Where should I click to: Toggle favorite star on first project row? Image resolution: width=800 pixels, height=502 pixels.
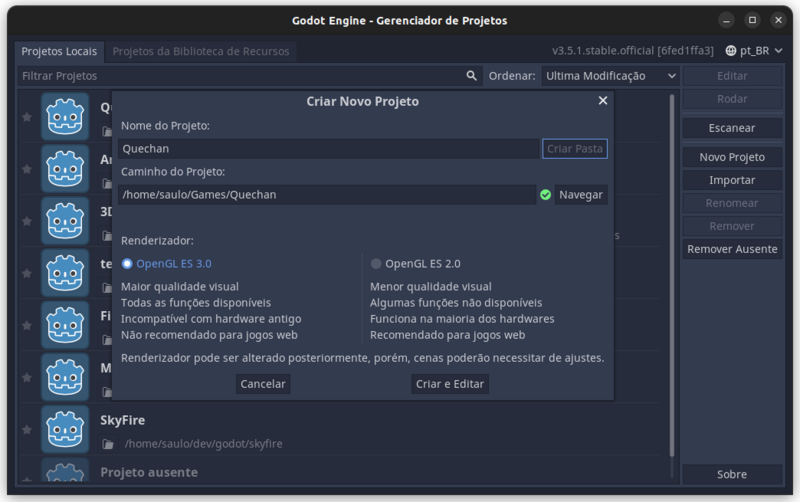coord(27,117)
